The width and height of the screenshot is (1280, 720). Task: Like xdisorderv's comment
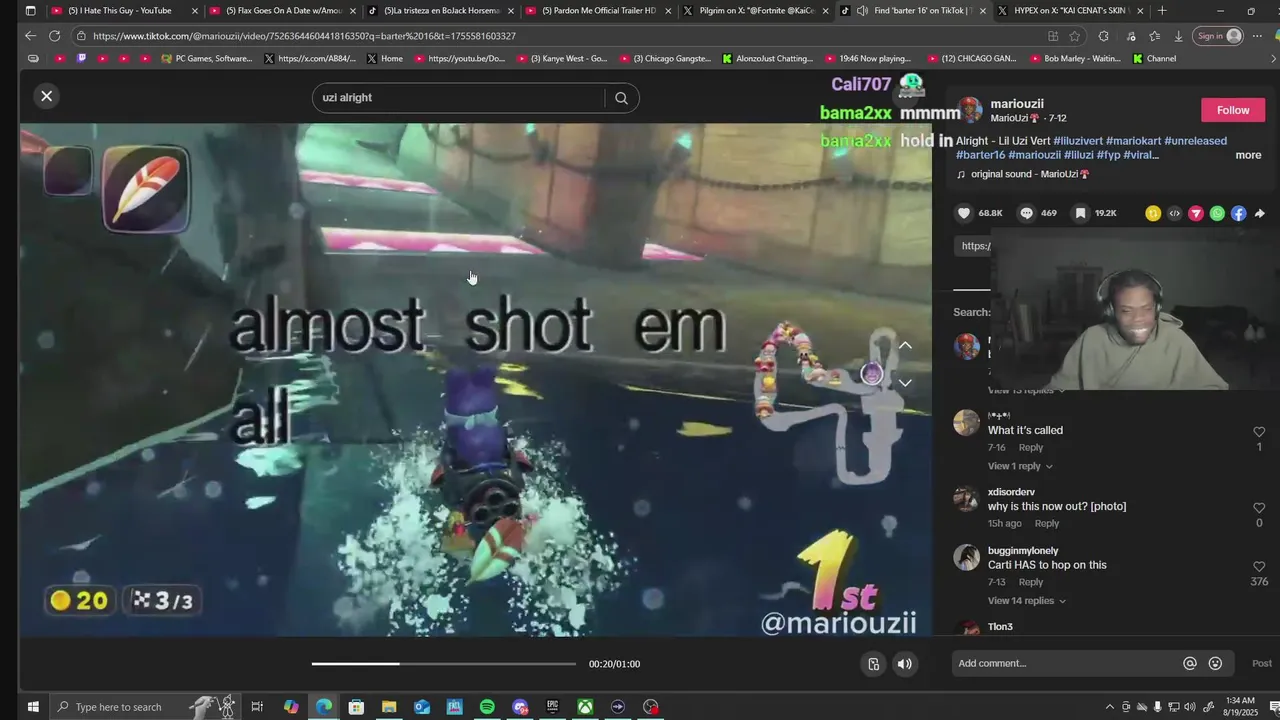[x=1259, y=508]
